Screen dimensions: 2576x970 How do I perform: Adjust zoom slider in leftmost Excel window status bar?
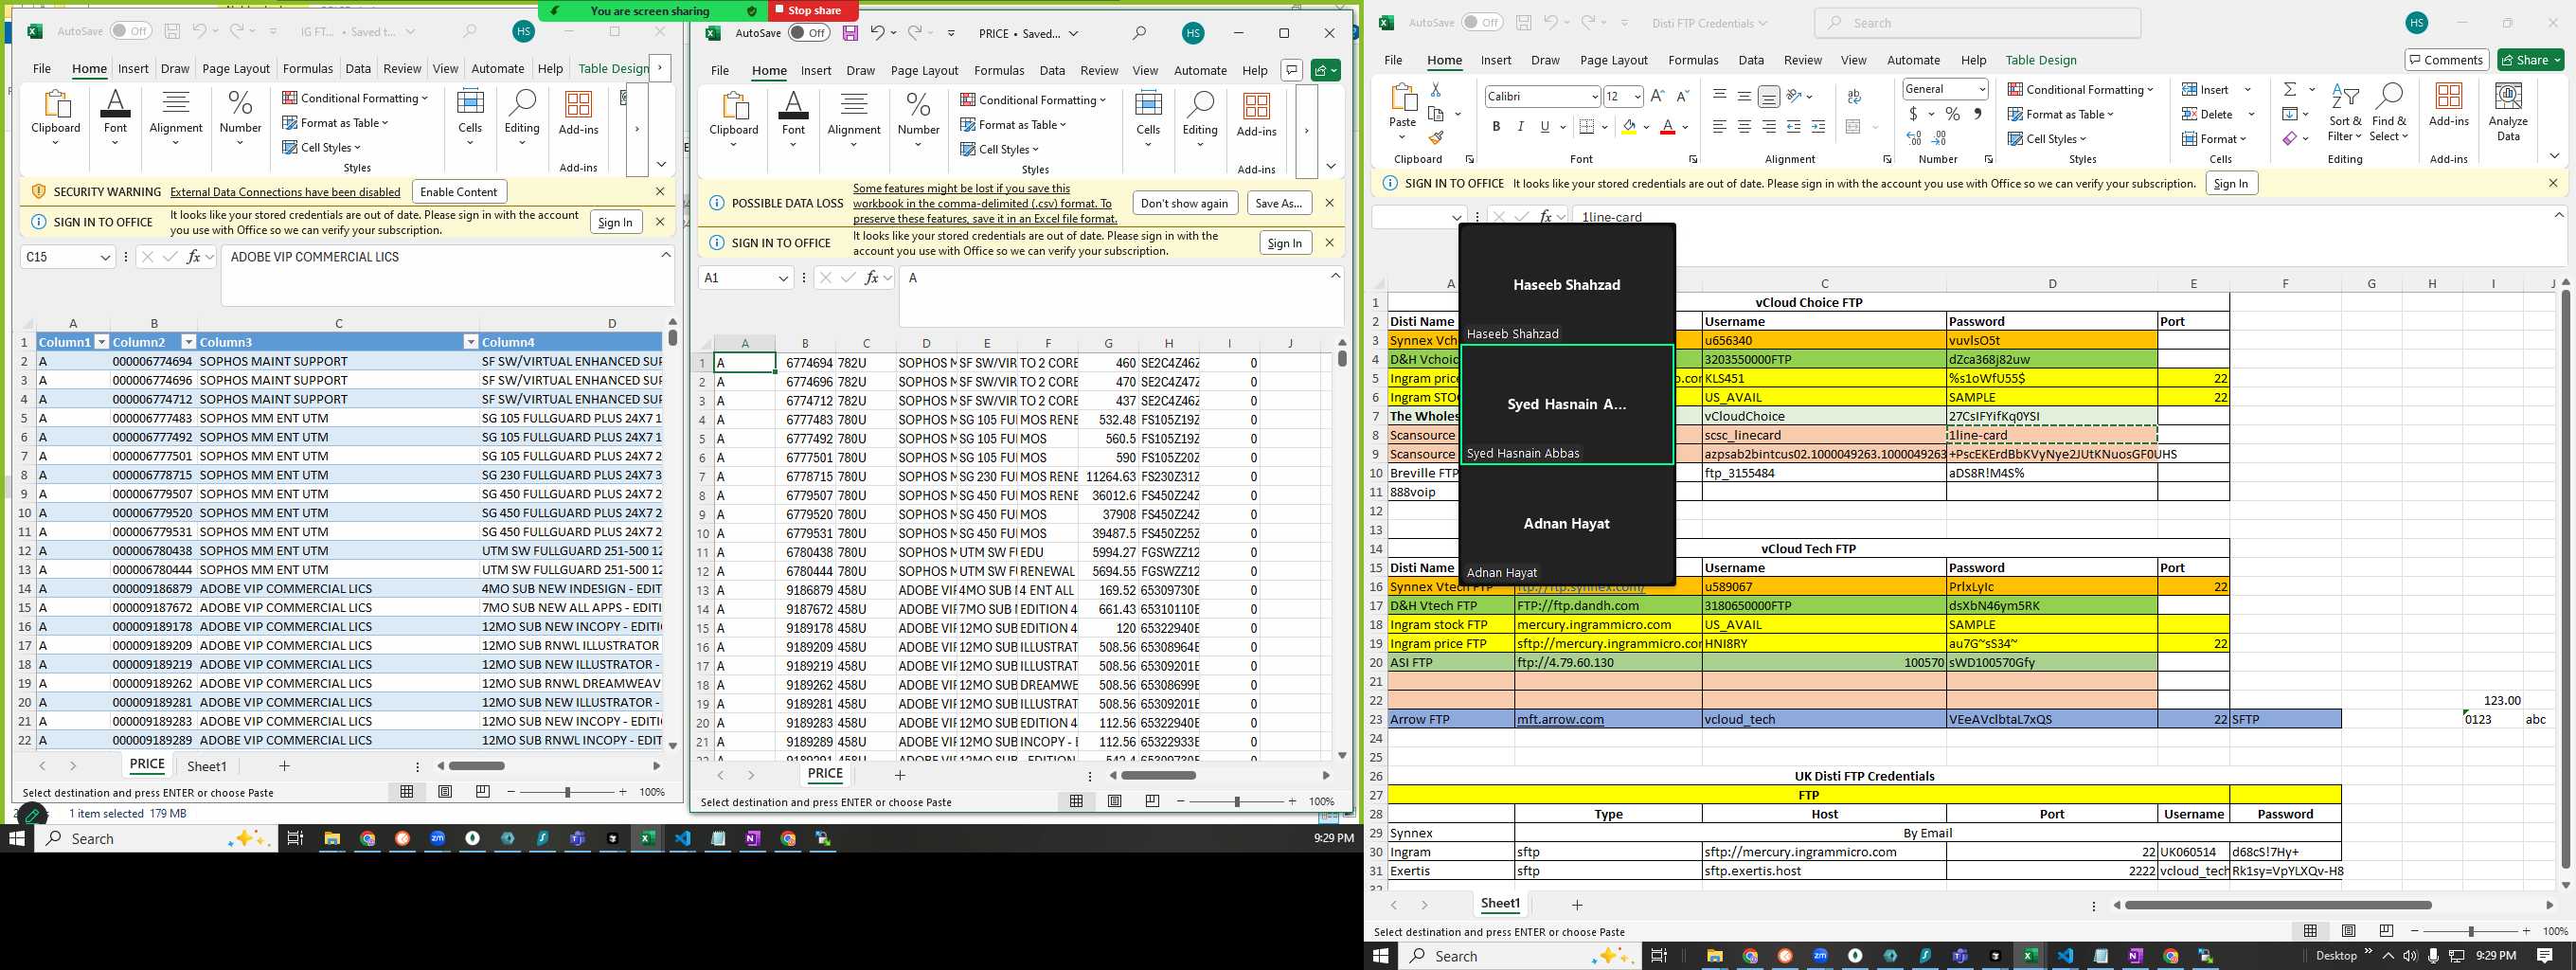(x=567, y=792)
